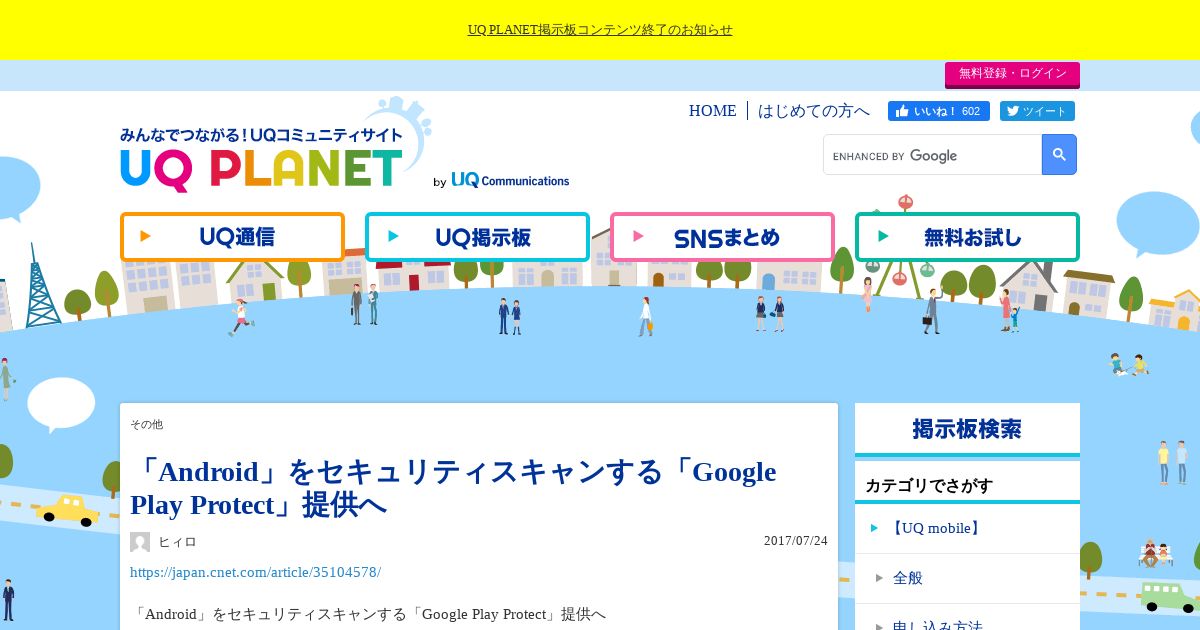This screenshot has height=630, width=1200.
Task: Open the author ヒィロ profile
Action: point(177,542)
